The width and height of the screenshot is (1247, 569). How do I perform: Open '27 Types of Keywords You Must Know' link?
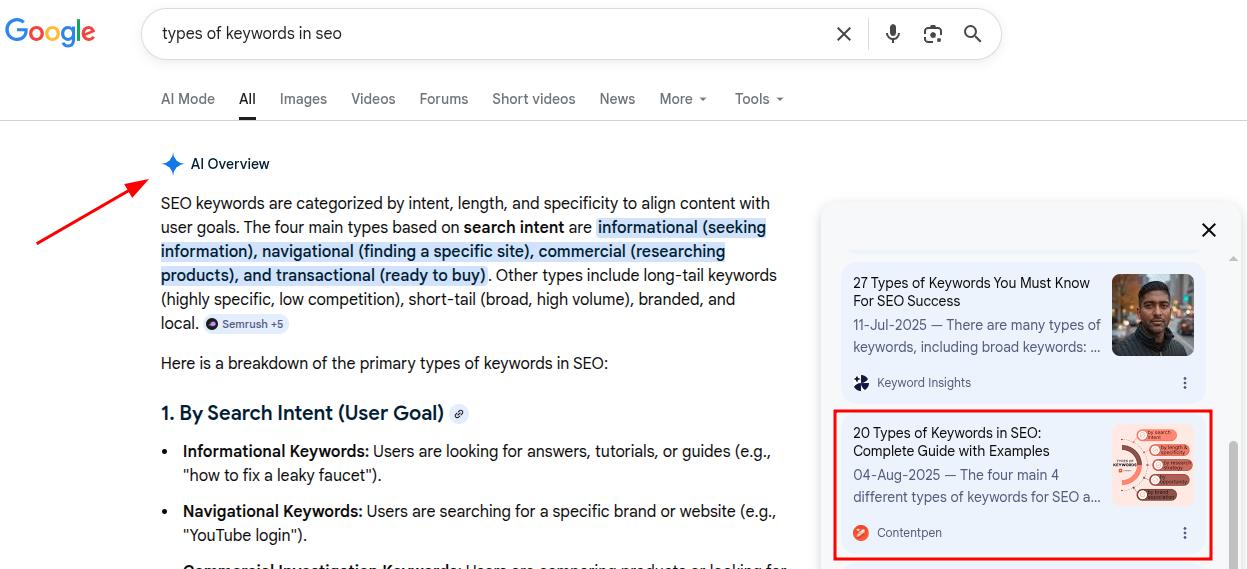pyautogui.click(x=971, y=292)
